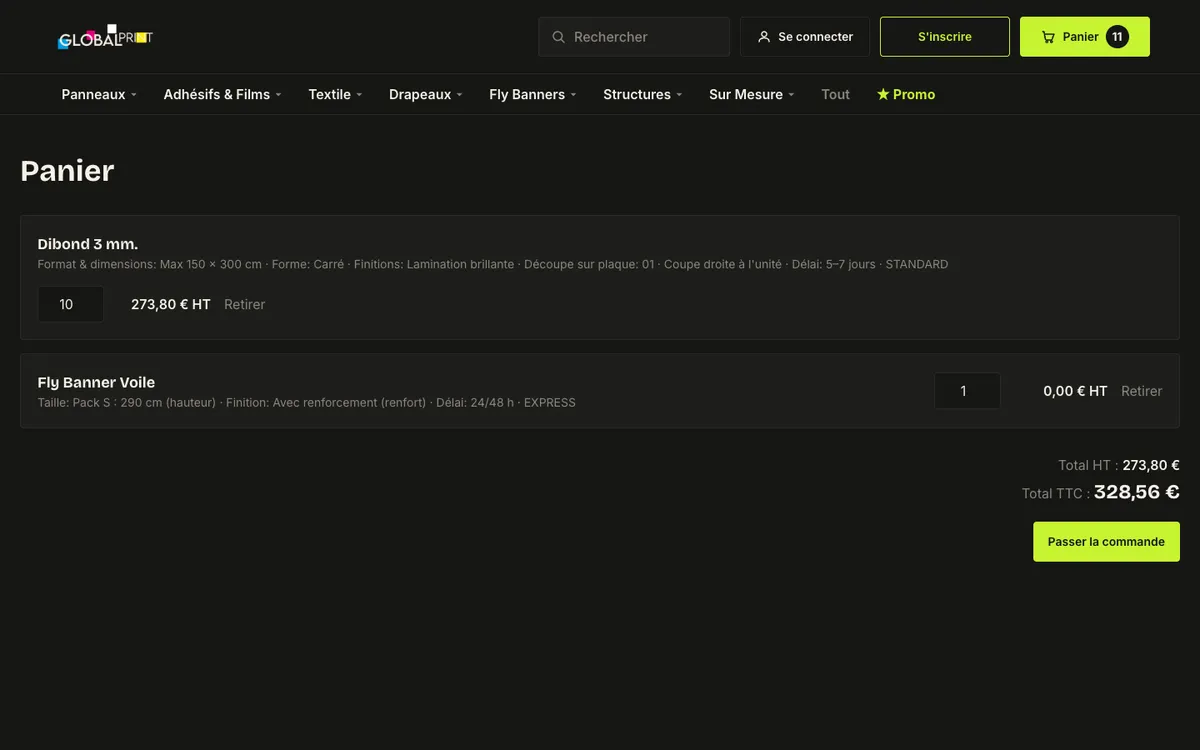The height and width of the screenshot is (750, 1200).
Task: Click the Dibond quantity field
Action: point(71,304)
